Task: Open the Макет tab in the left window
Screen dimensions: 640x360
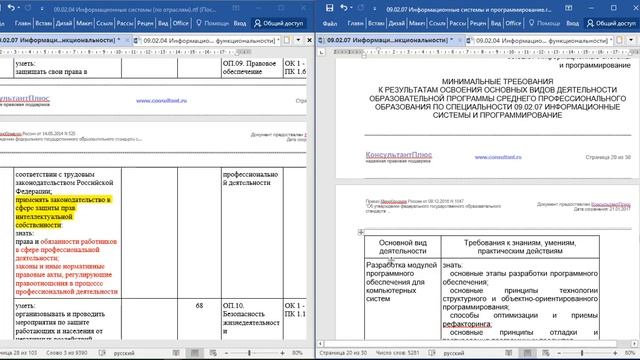Action: pyautogui.click(x=84, y=24)
